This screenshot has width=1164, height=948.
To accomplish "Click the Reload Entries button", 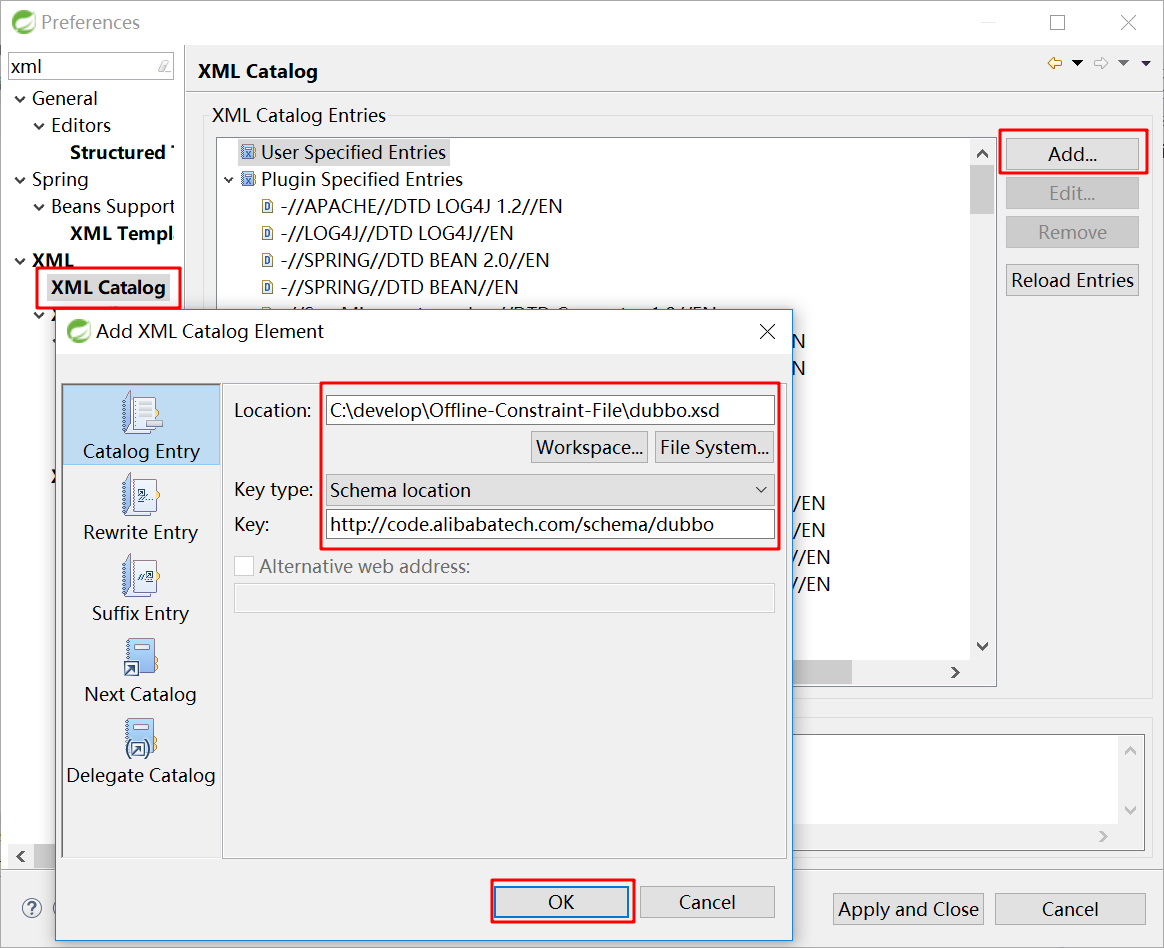I will 1072,280.
